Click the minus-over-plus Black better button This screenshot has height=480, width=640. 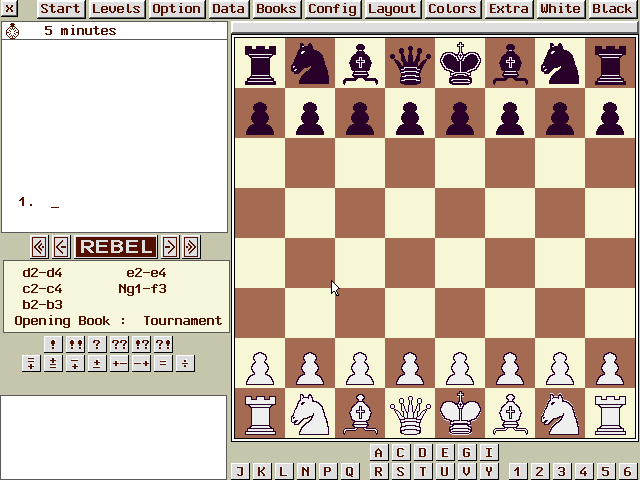coord(75,363)
